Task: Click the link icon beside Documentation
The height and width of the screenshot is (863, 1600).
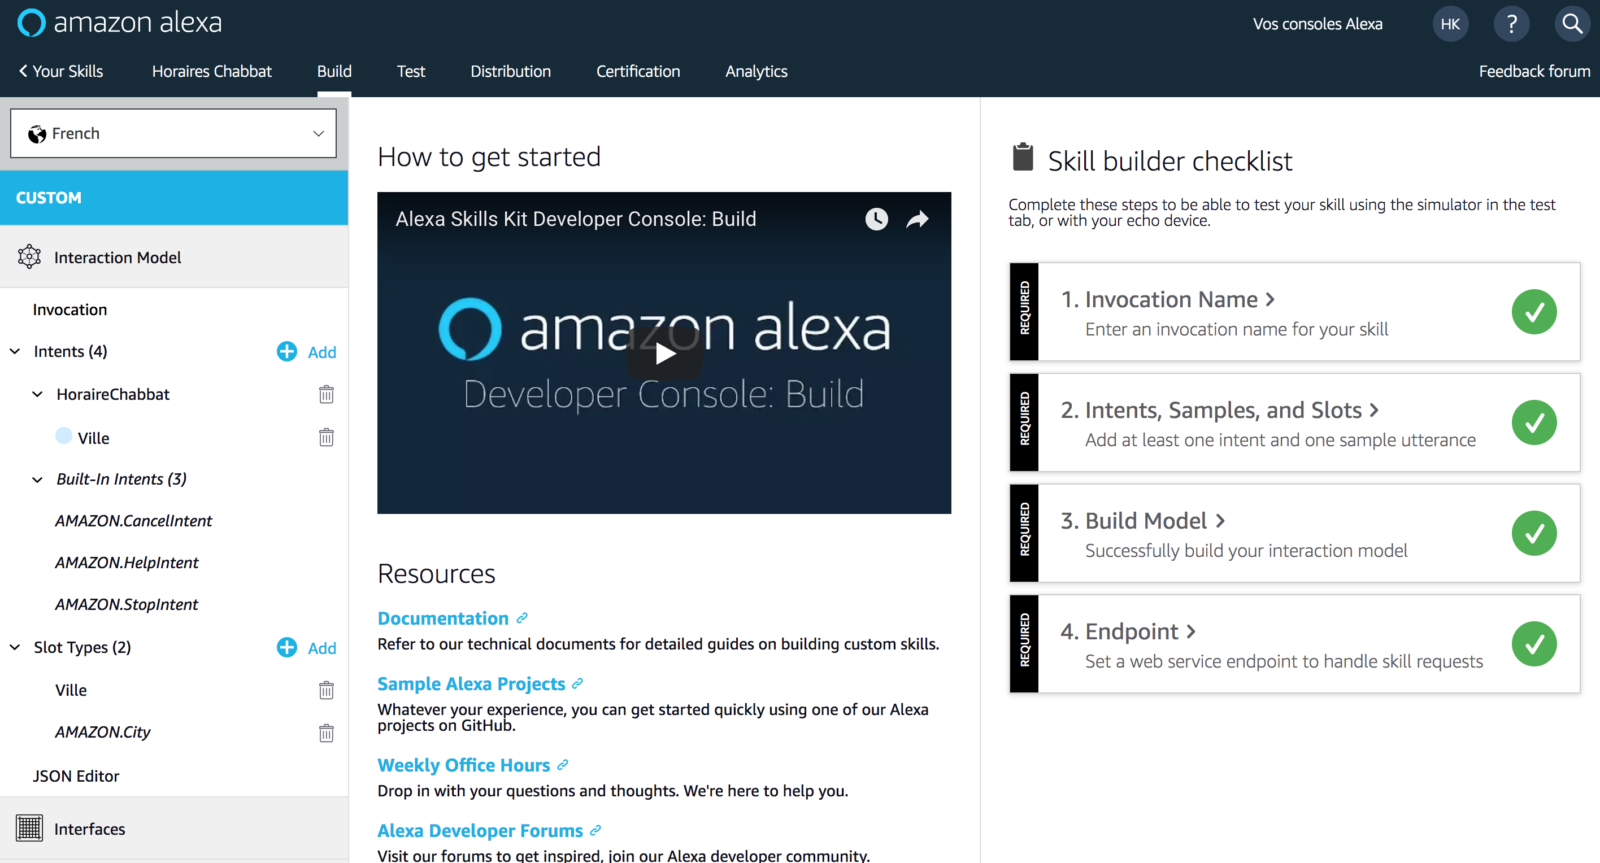Action: point(522,618)
